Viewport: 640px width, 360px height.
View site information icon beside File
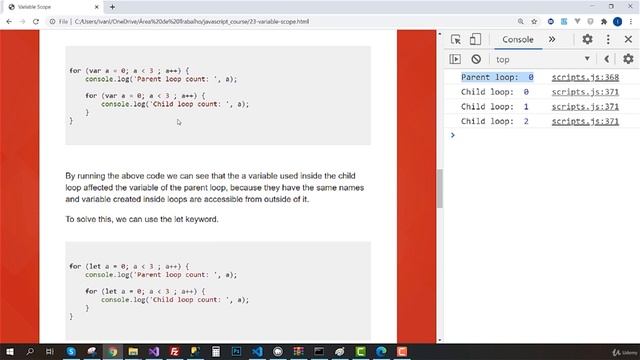[x=52, y=22]
